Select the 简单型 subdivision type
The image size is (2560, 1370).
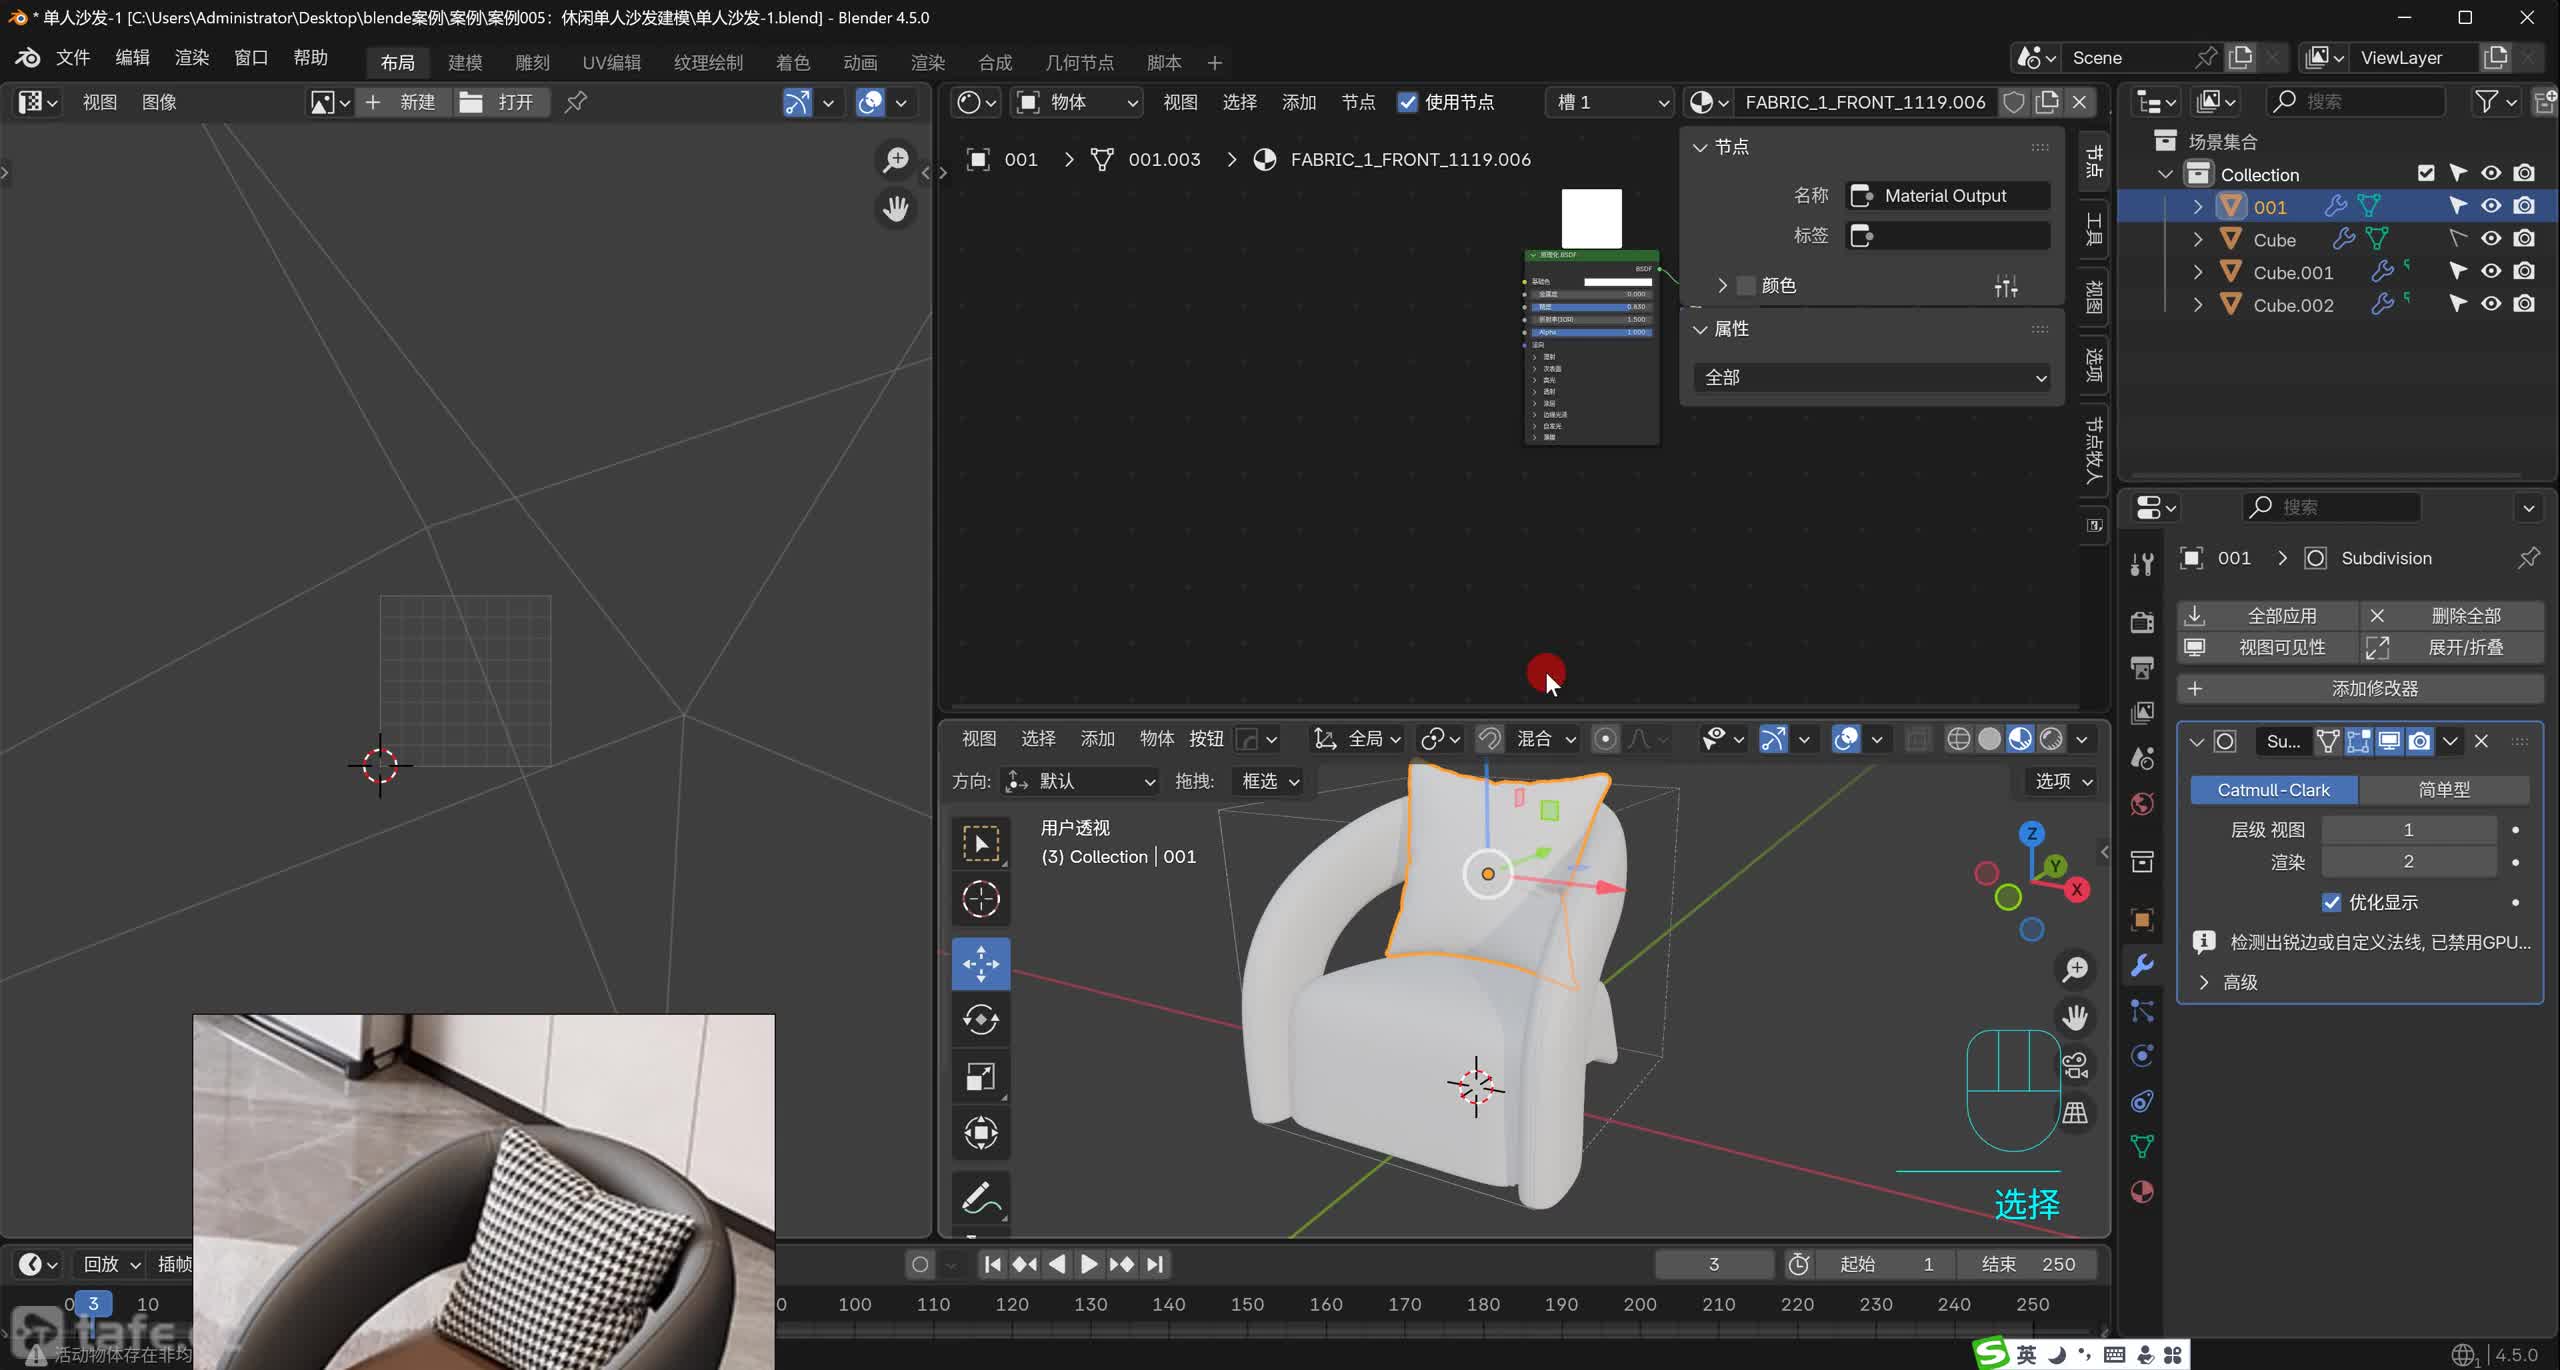pos(2443,789)
